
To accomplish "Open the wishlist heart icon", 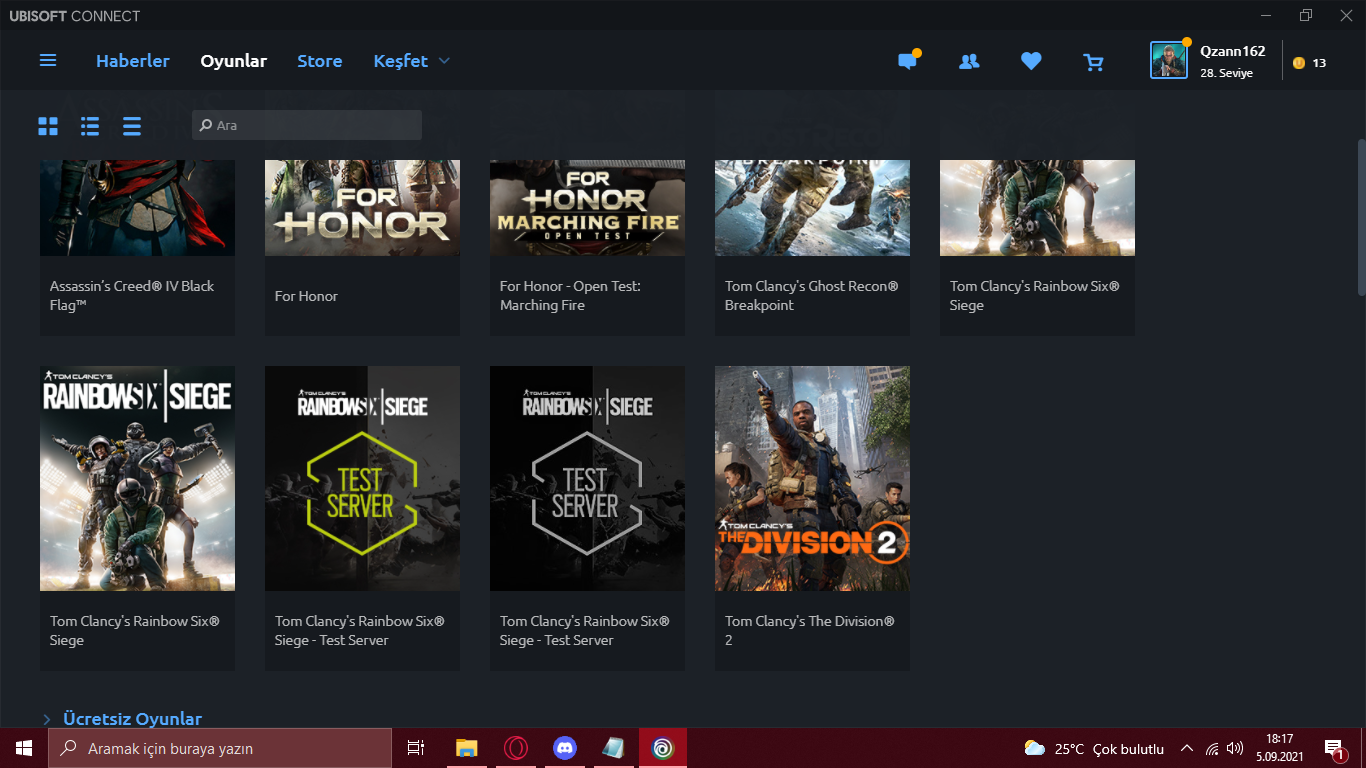I will click(1031, 61).
